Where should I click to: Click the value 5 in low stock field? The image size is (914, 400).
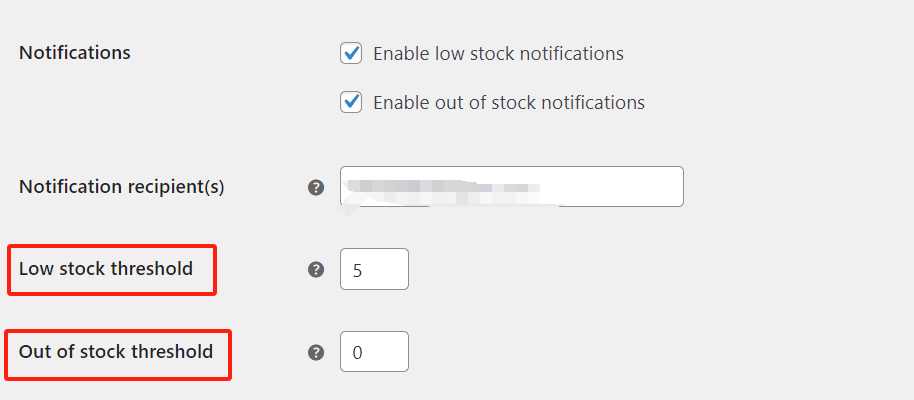pyautogui.click(x=357, y=270)
